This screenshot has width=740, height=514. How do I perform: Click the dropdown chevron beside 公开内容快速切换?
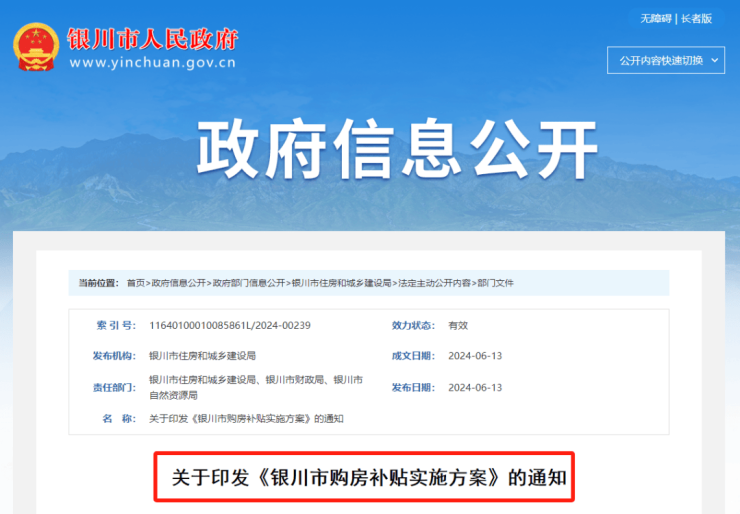[715, 60]
